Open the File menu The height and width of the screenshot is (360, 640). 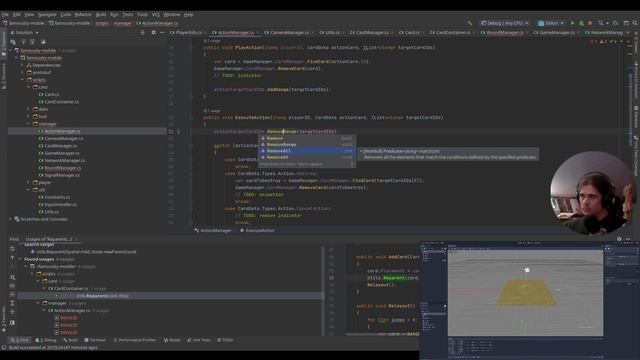pyautogui.click(x=5, y=14)
